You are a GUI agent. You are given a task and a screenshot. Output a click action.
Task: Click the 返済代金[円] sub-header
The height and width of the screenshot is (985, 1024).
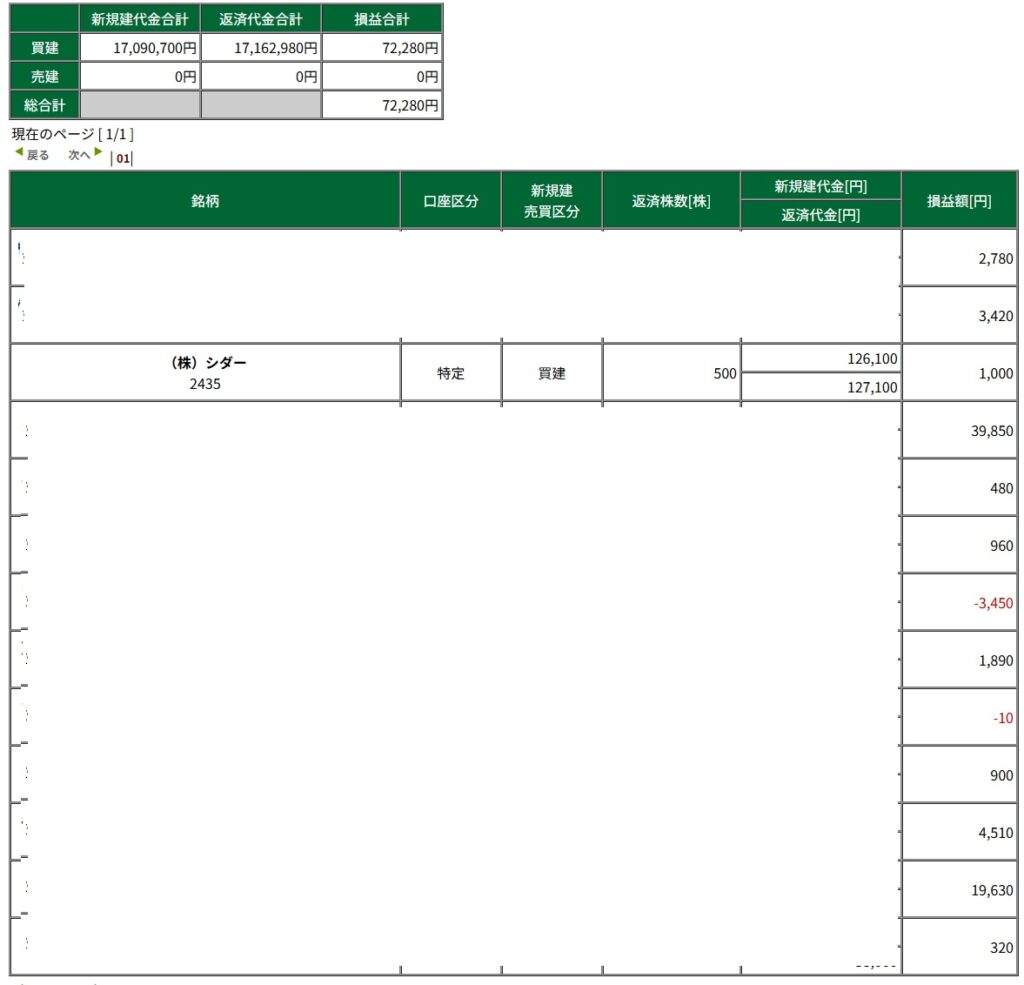[820, 214]
